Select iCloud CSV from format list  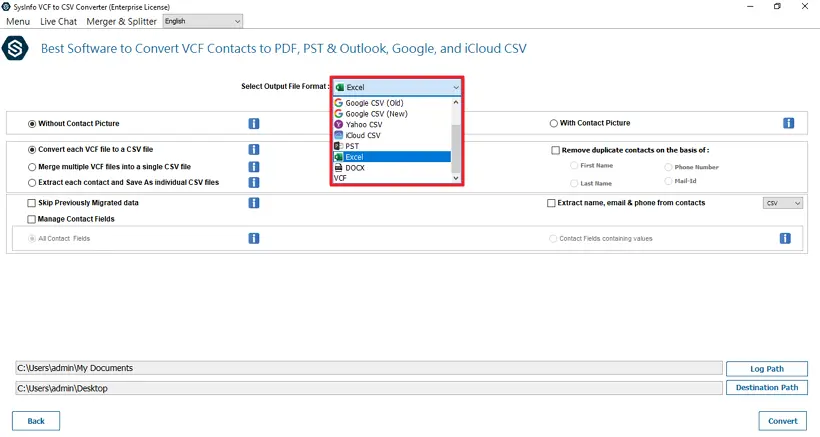(x=392, y=135)
